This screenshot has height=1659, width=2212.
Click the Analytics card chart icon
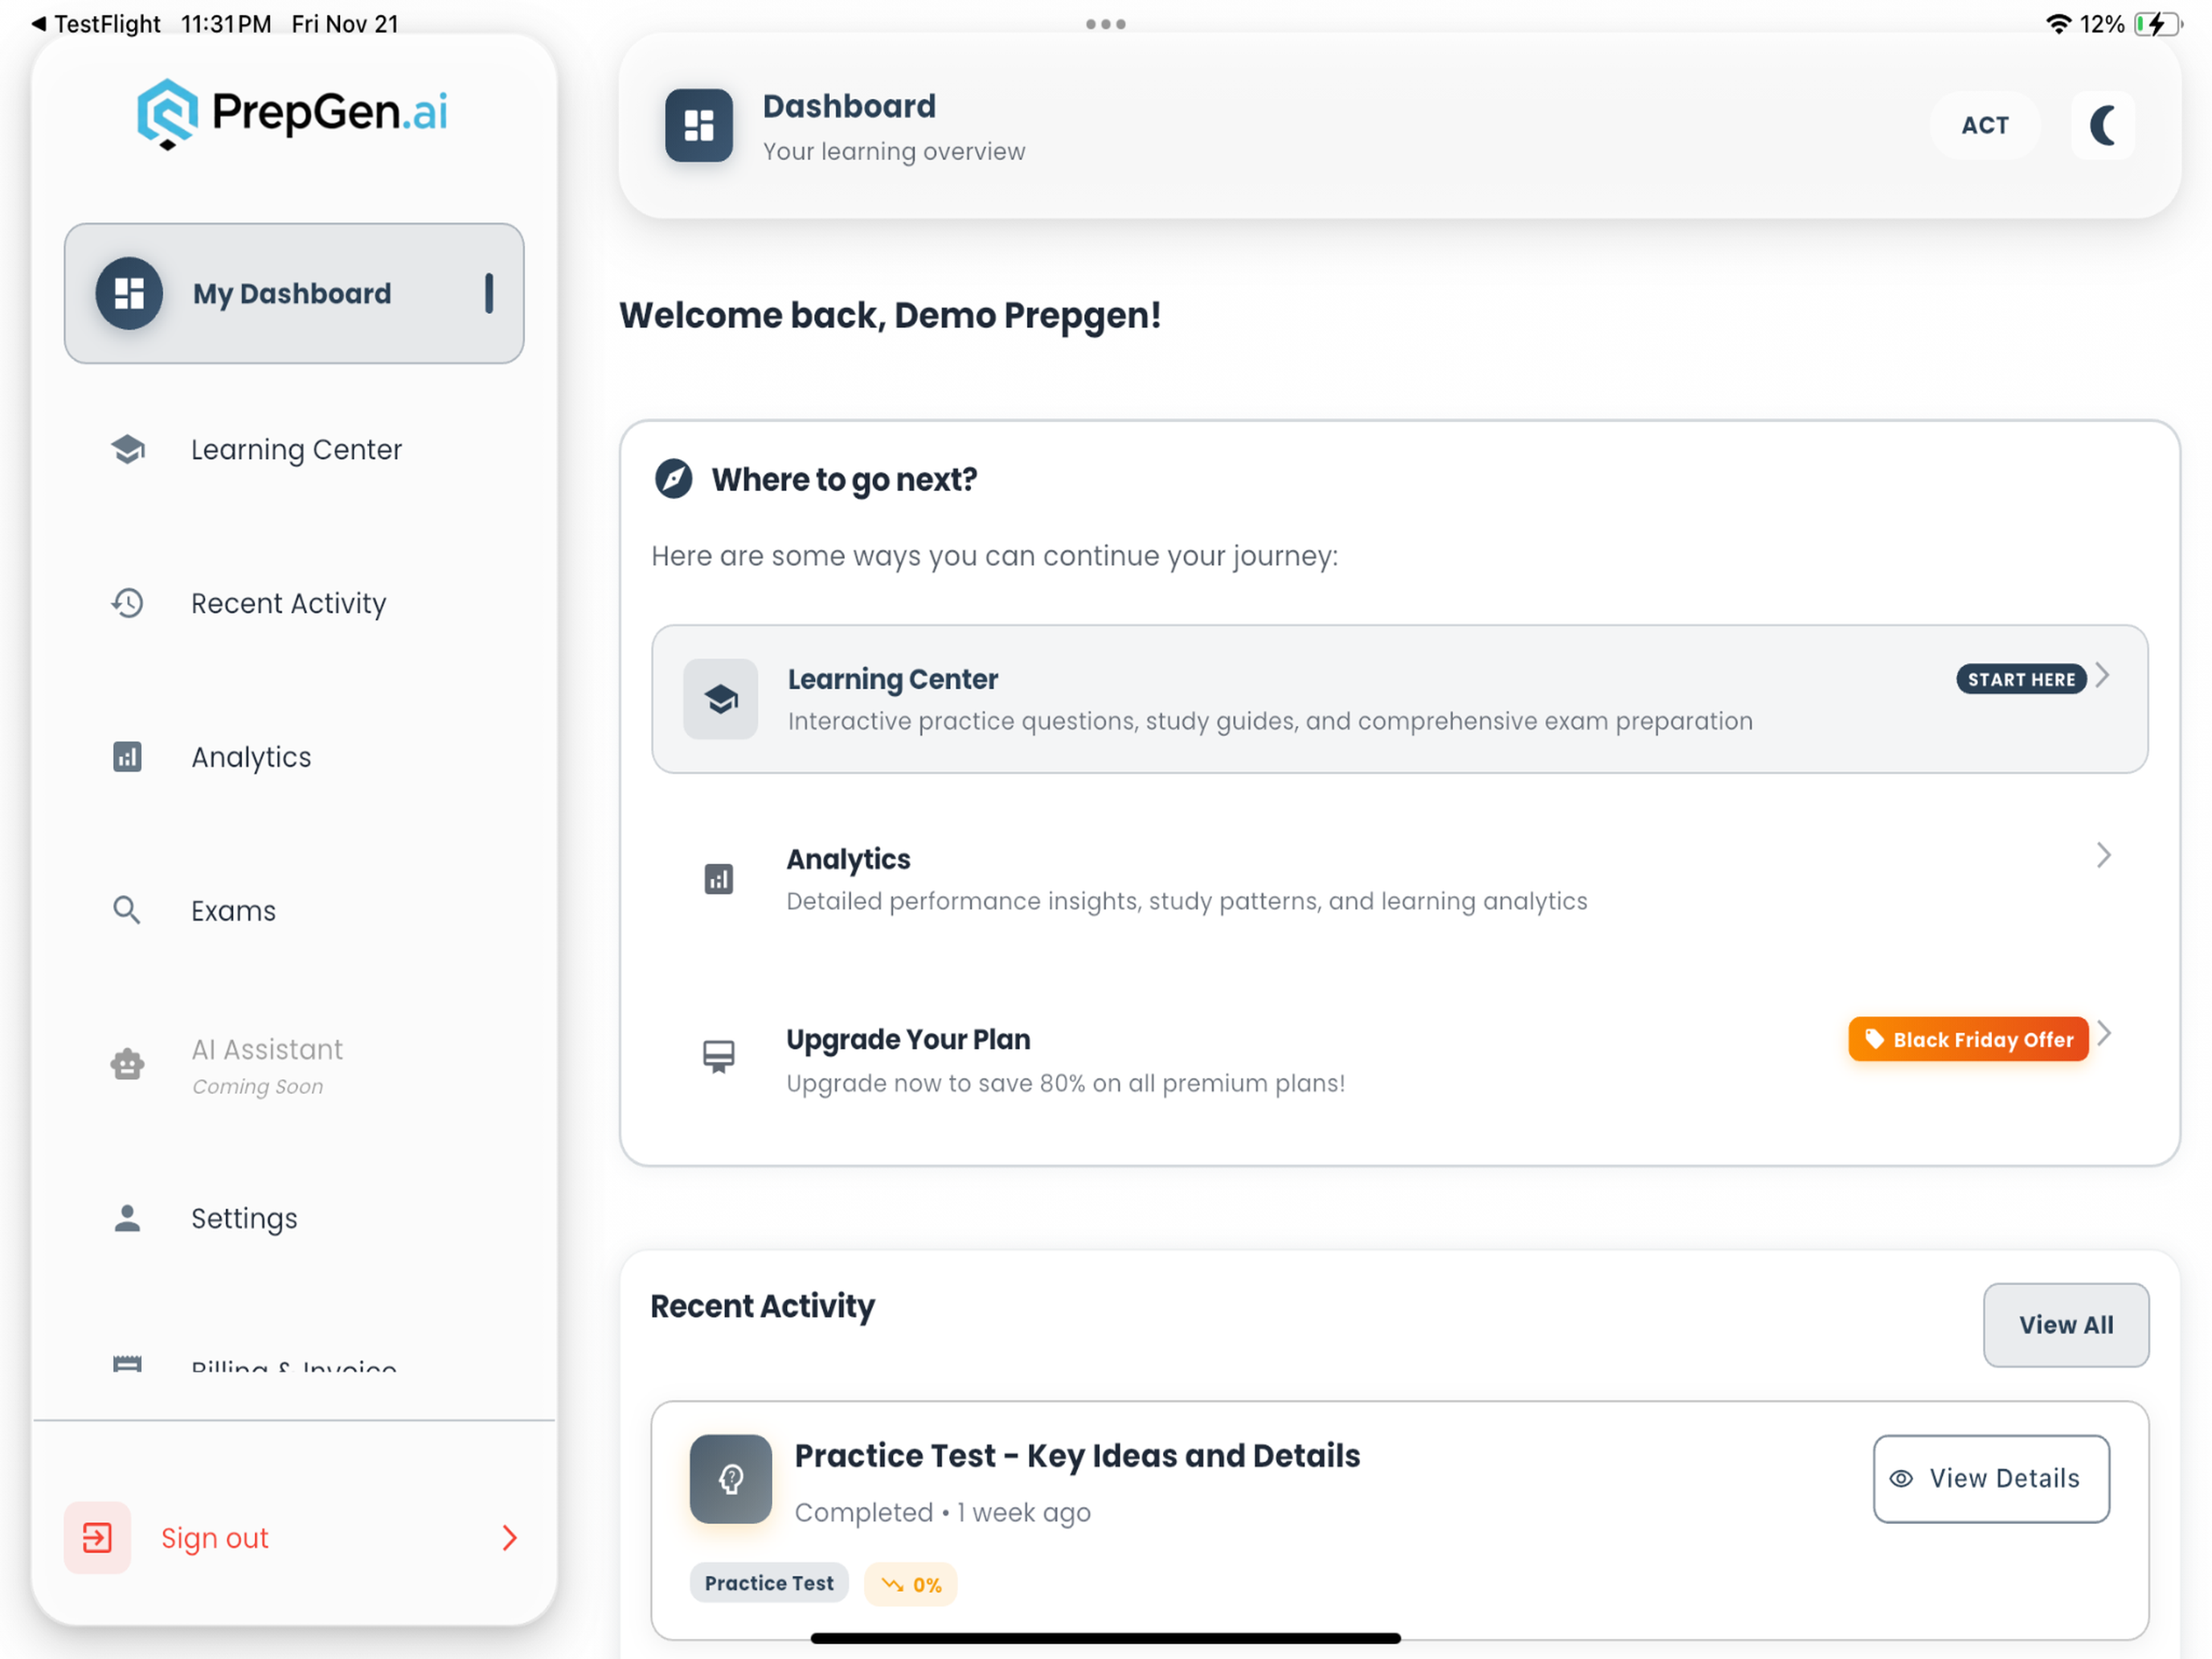coord(719,880)
